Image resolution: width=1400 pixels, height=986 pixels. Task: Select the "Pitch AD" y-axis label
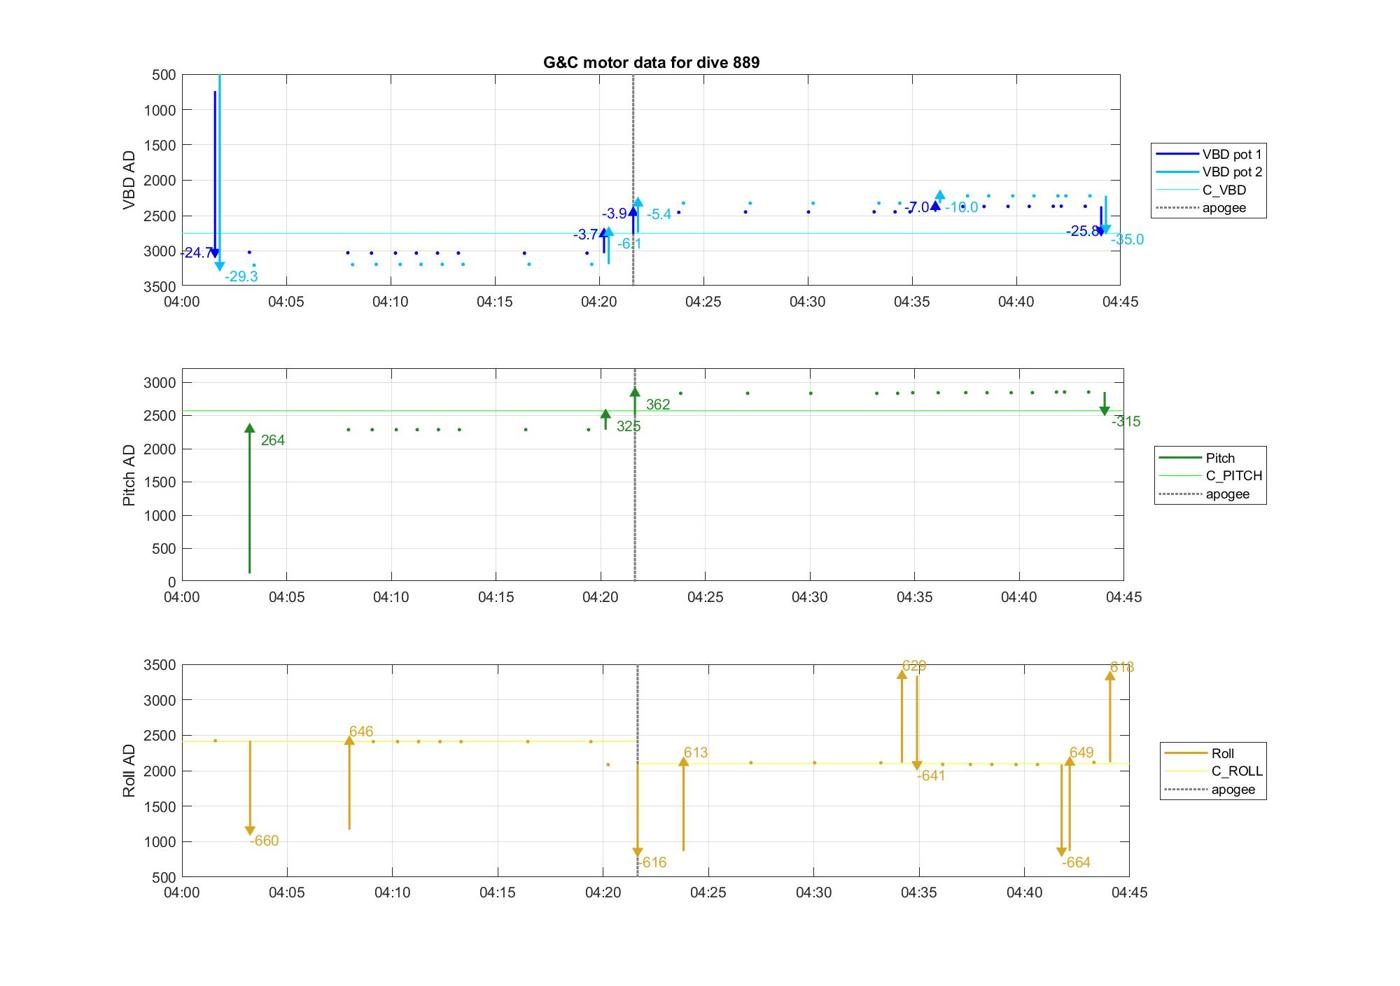click(x=129, y=475)
